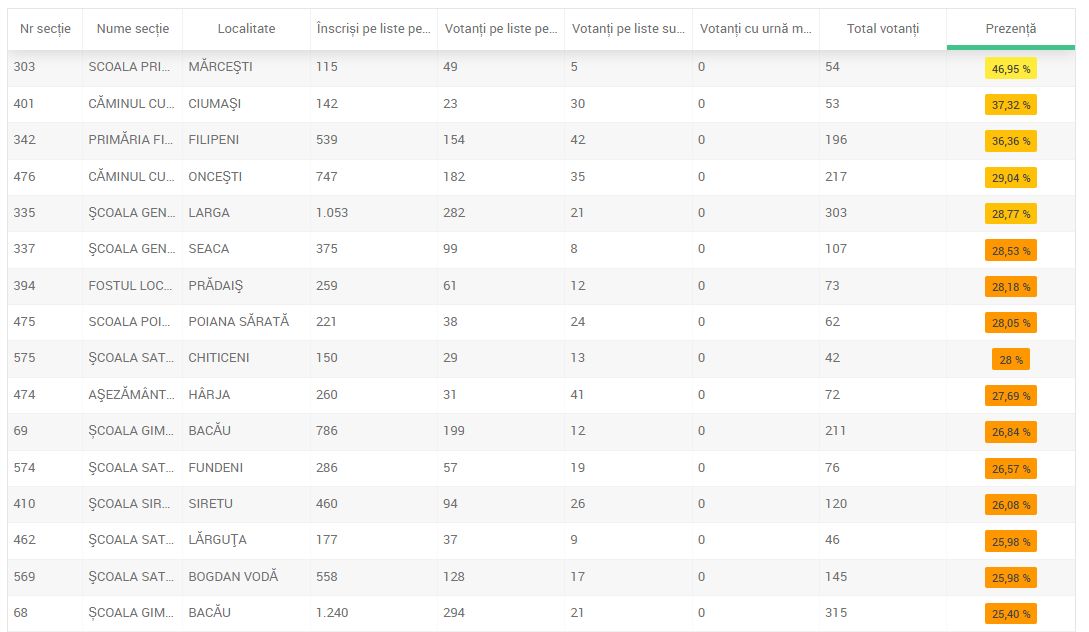The image size is (1089, 632).
Task: Select the POIANA SĂRATĂ locality cell
Action: coord(238,322)
